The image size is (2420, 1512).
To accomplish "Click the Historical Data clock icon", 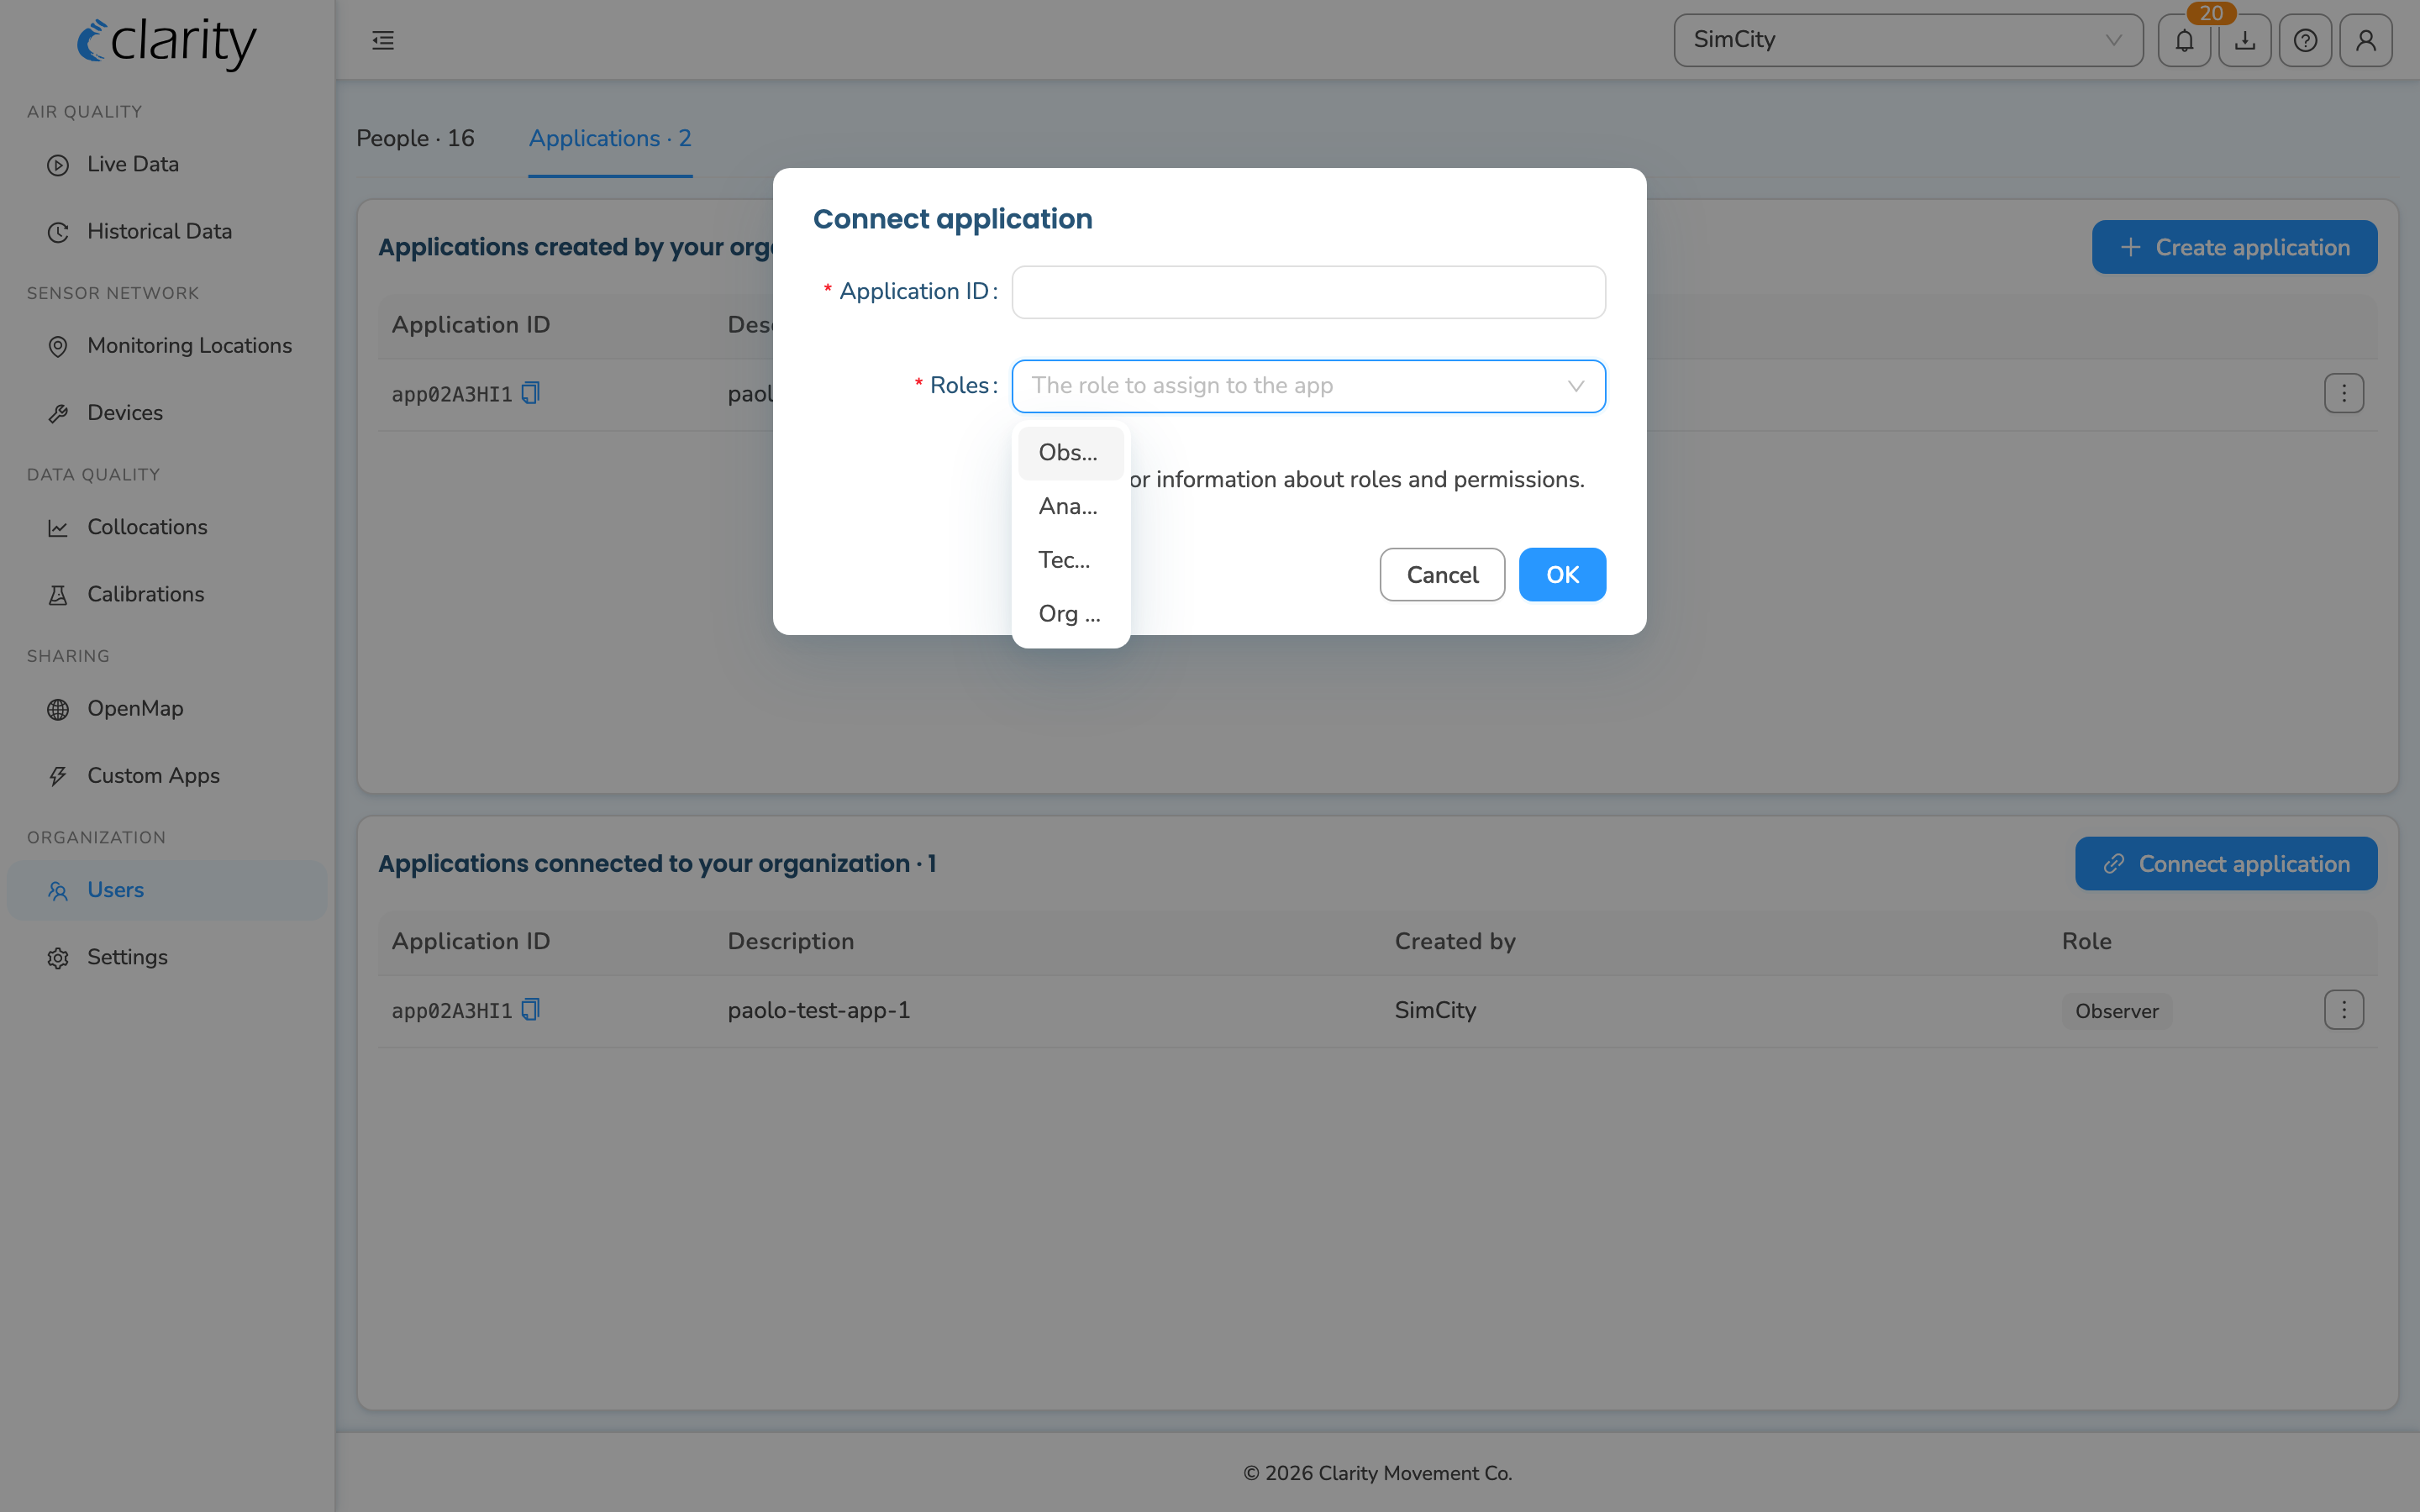I will [x=58, y=232].
